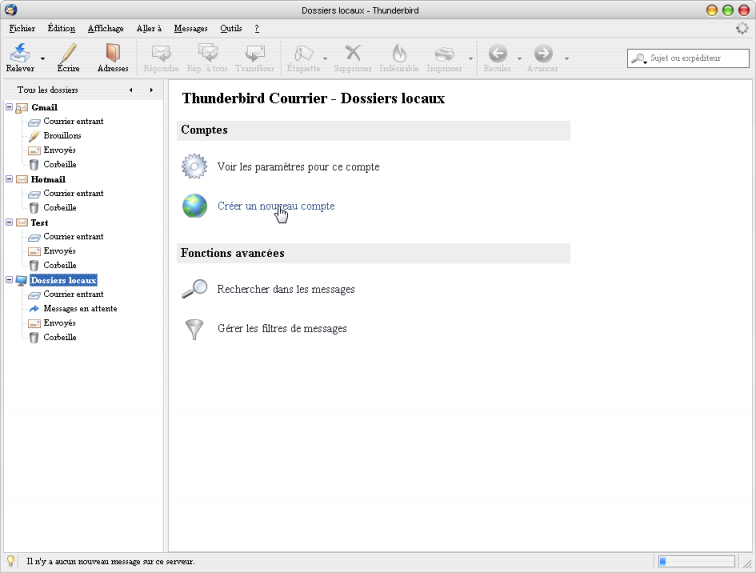Click the Écrire compose pencil icon

click(68, 53)
